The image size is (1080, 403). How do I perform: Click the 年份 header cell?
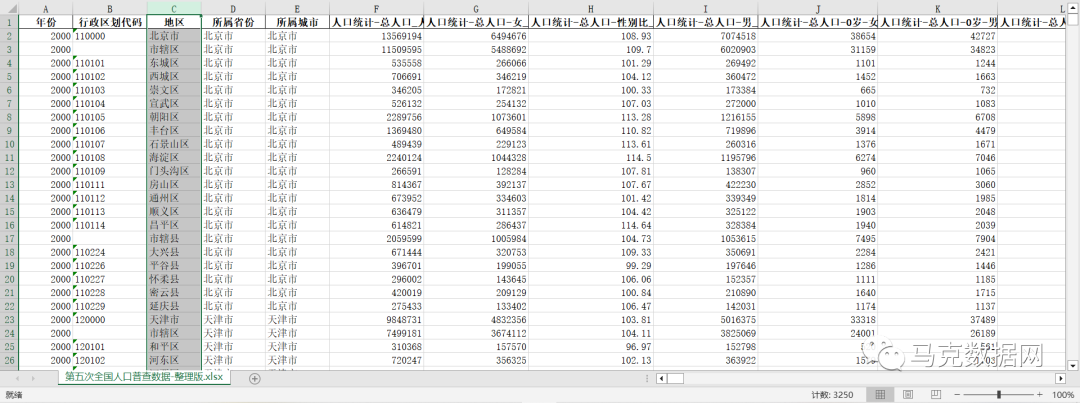pyautogui.click(x=45, y=22)
